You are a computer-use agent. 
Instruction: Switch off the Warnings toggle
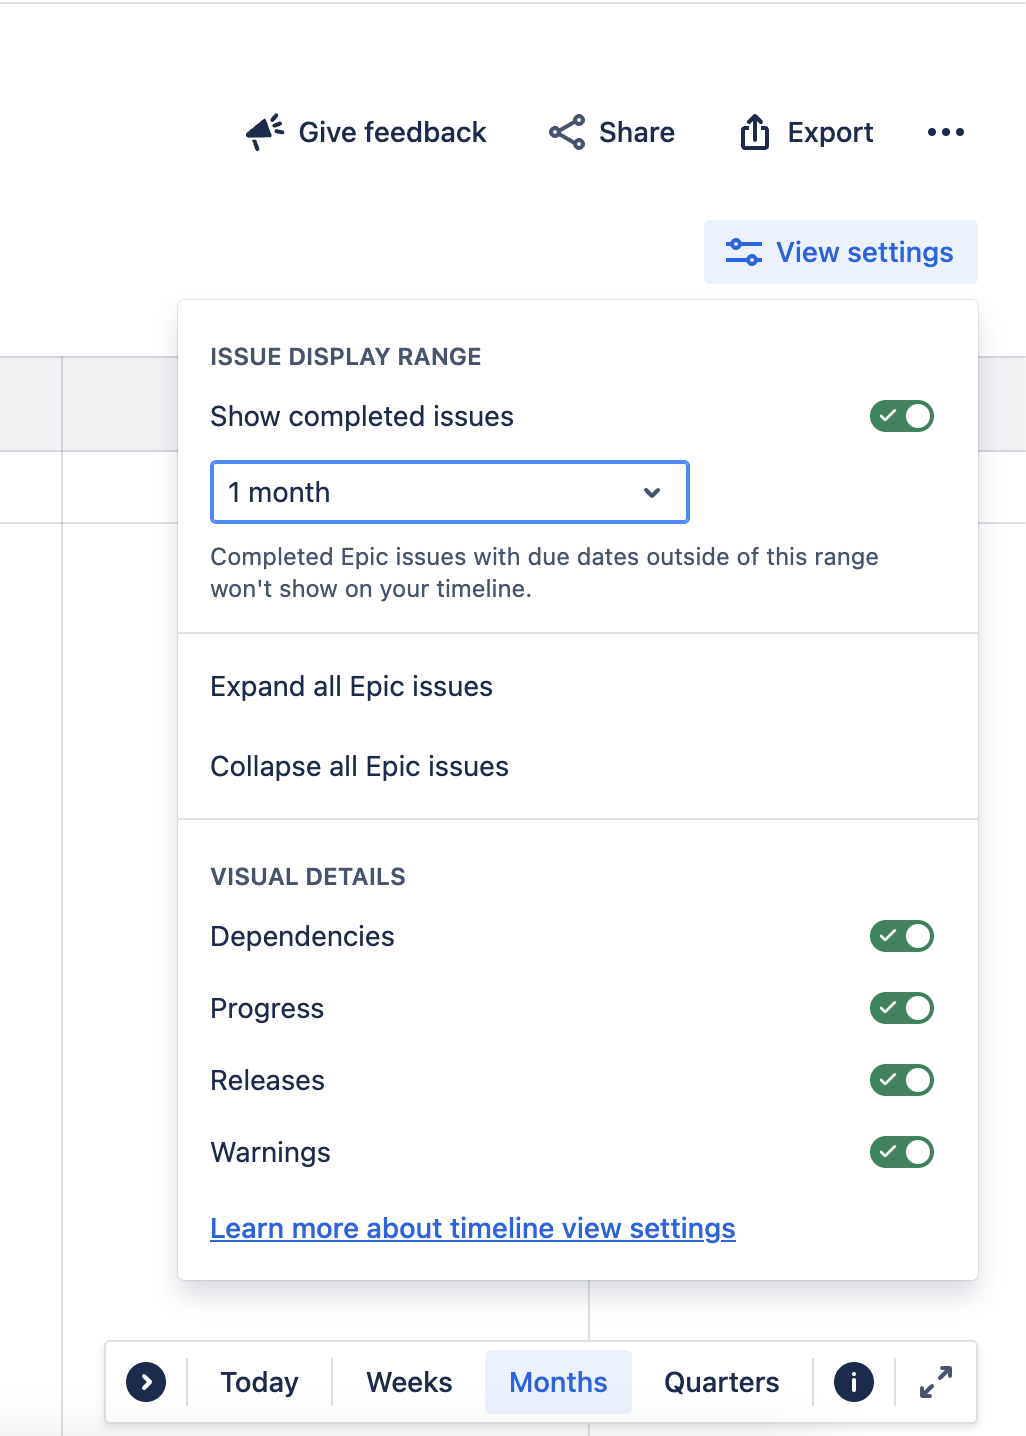pos(901,1152)
